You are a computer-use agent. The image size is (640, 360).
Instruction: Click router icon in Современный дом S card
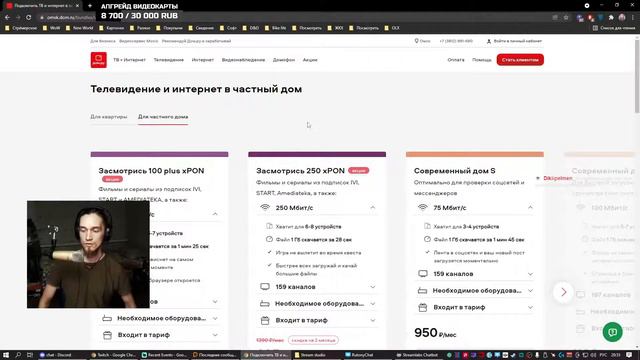(x=422, y=290)
